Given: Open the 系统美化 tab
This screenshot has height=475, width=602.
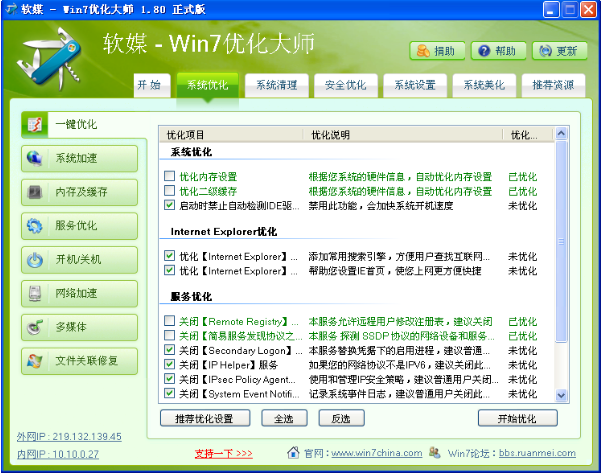Looking at the screenshot, I should (484, 85).
